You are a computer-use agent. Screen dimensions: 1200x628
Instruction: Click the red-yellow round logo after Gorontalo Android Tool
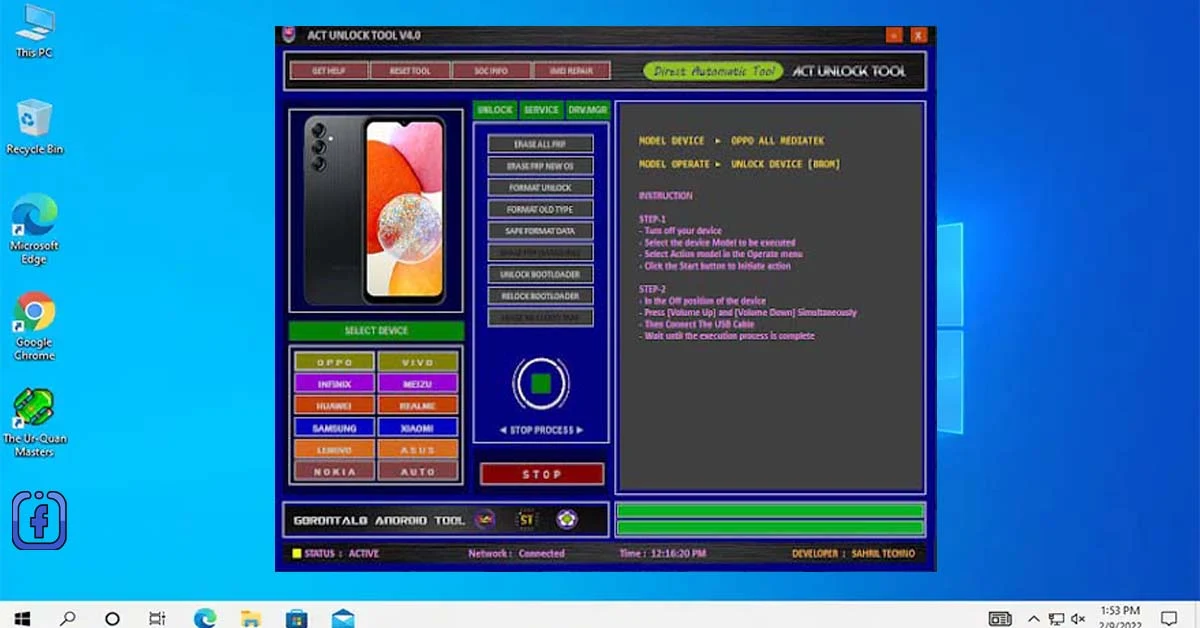[485, 520]
